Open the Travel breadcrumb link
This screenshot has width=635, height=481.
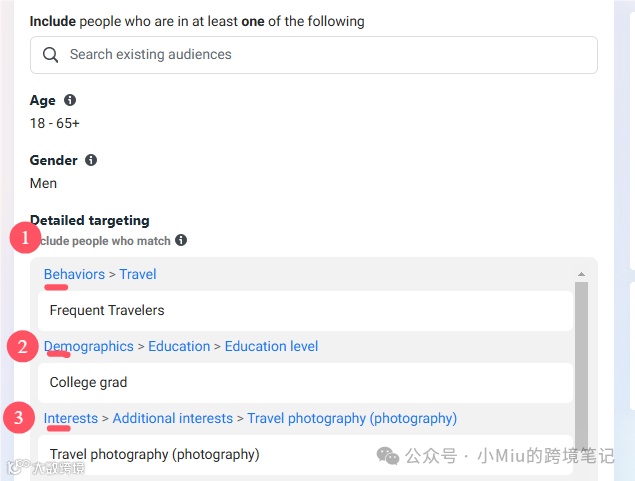click(137, 274)
